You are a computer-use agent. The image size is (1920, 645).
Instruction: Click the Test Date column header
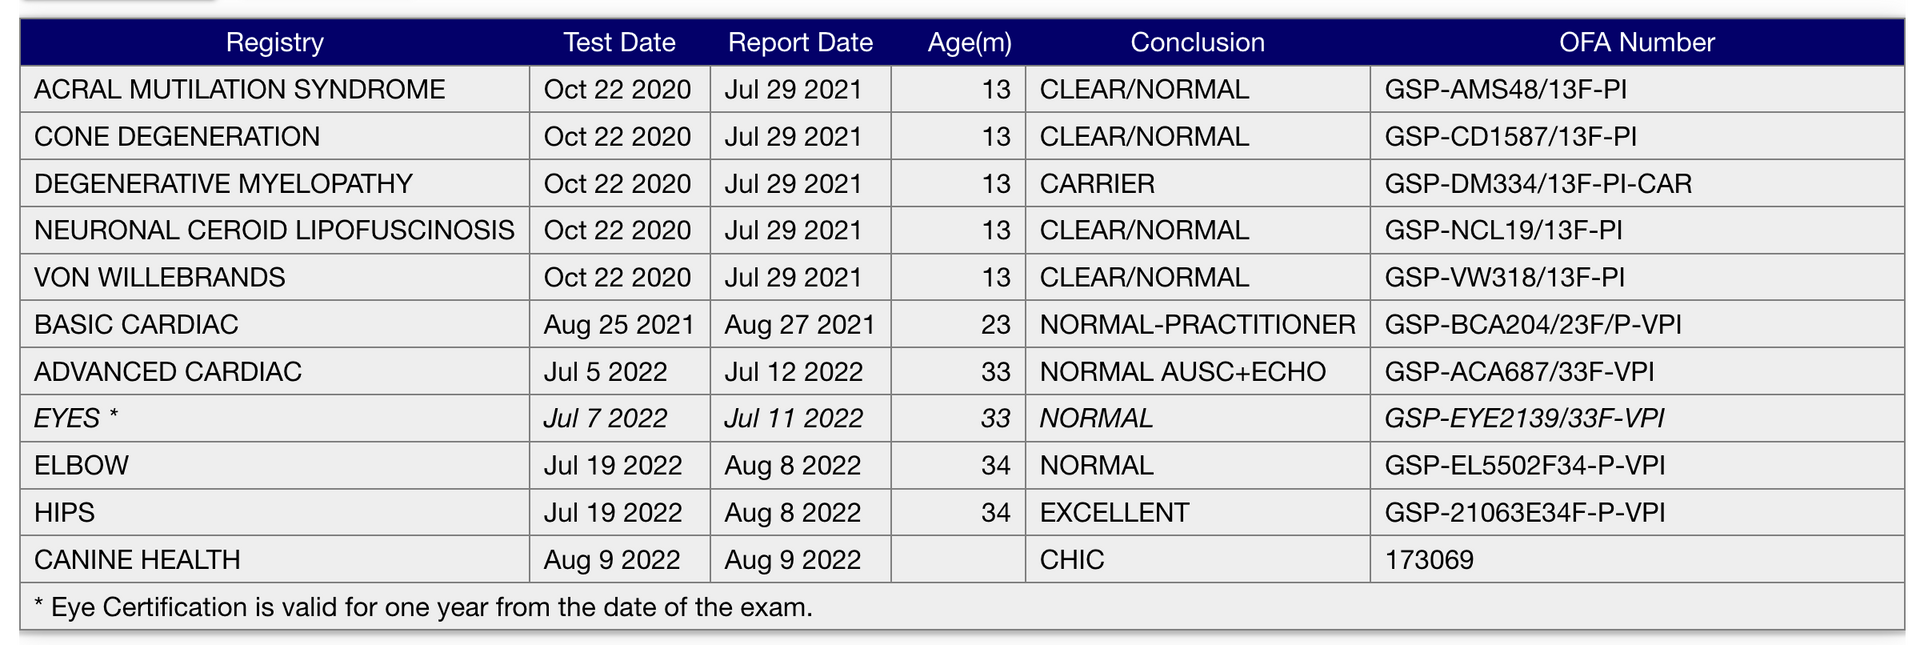click(619, 42)
